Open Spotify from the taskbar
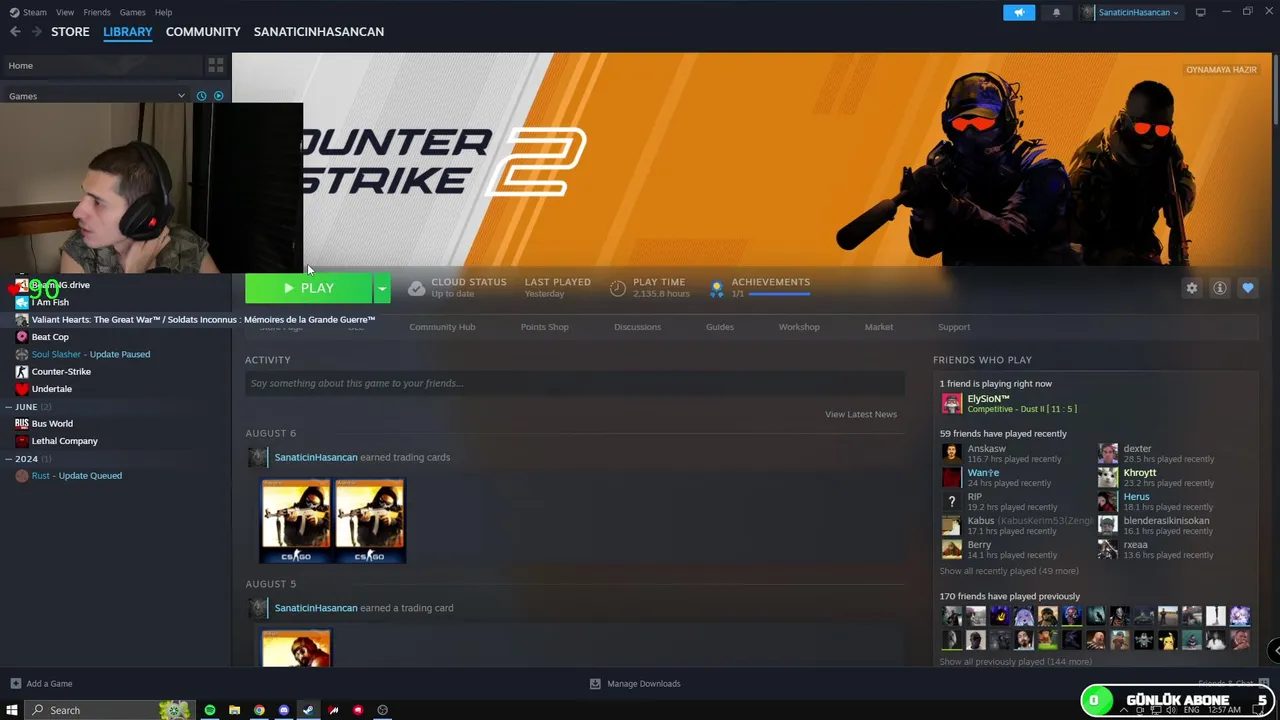 [x=210, y=710]
